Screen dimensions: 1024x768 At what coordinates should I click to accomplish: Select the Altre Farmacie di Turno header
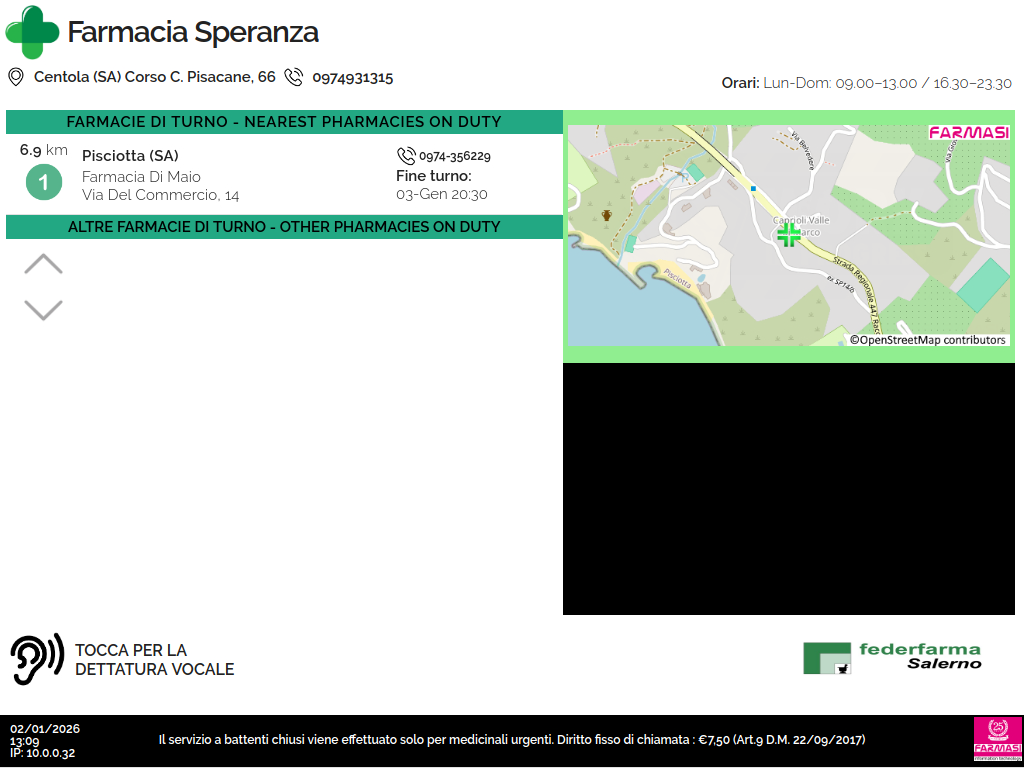[284, 227]
